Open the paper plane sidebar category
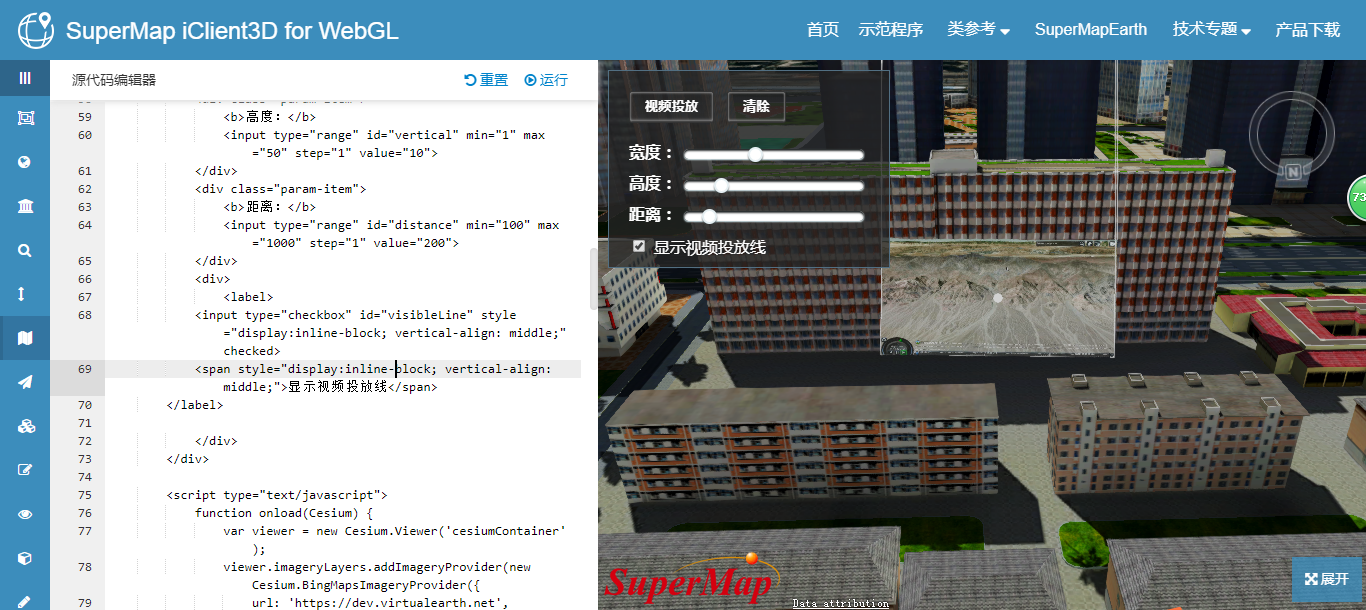 point(25,382)
